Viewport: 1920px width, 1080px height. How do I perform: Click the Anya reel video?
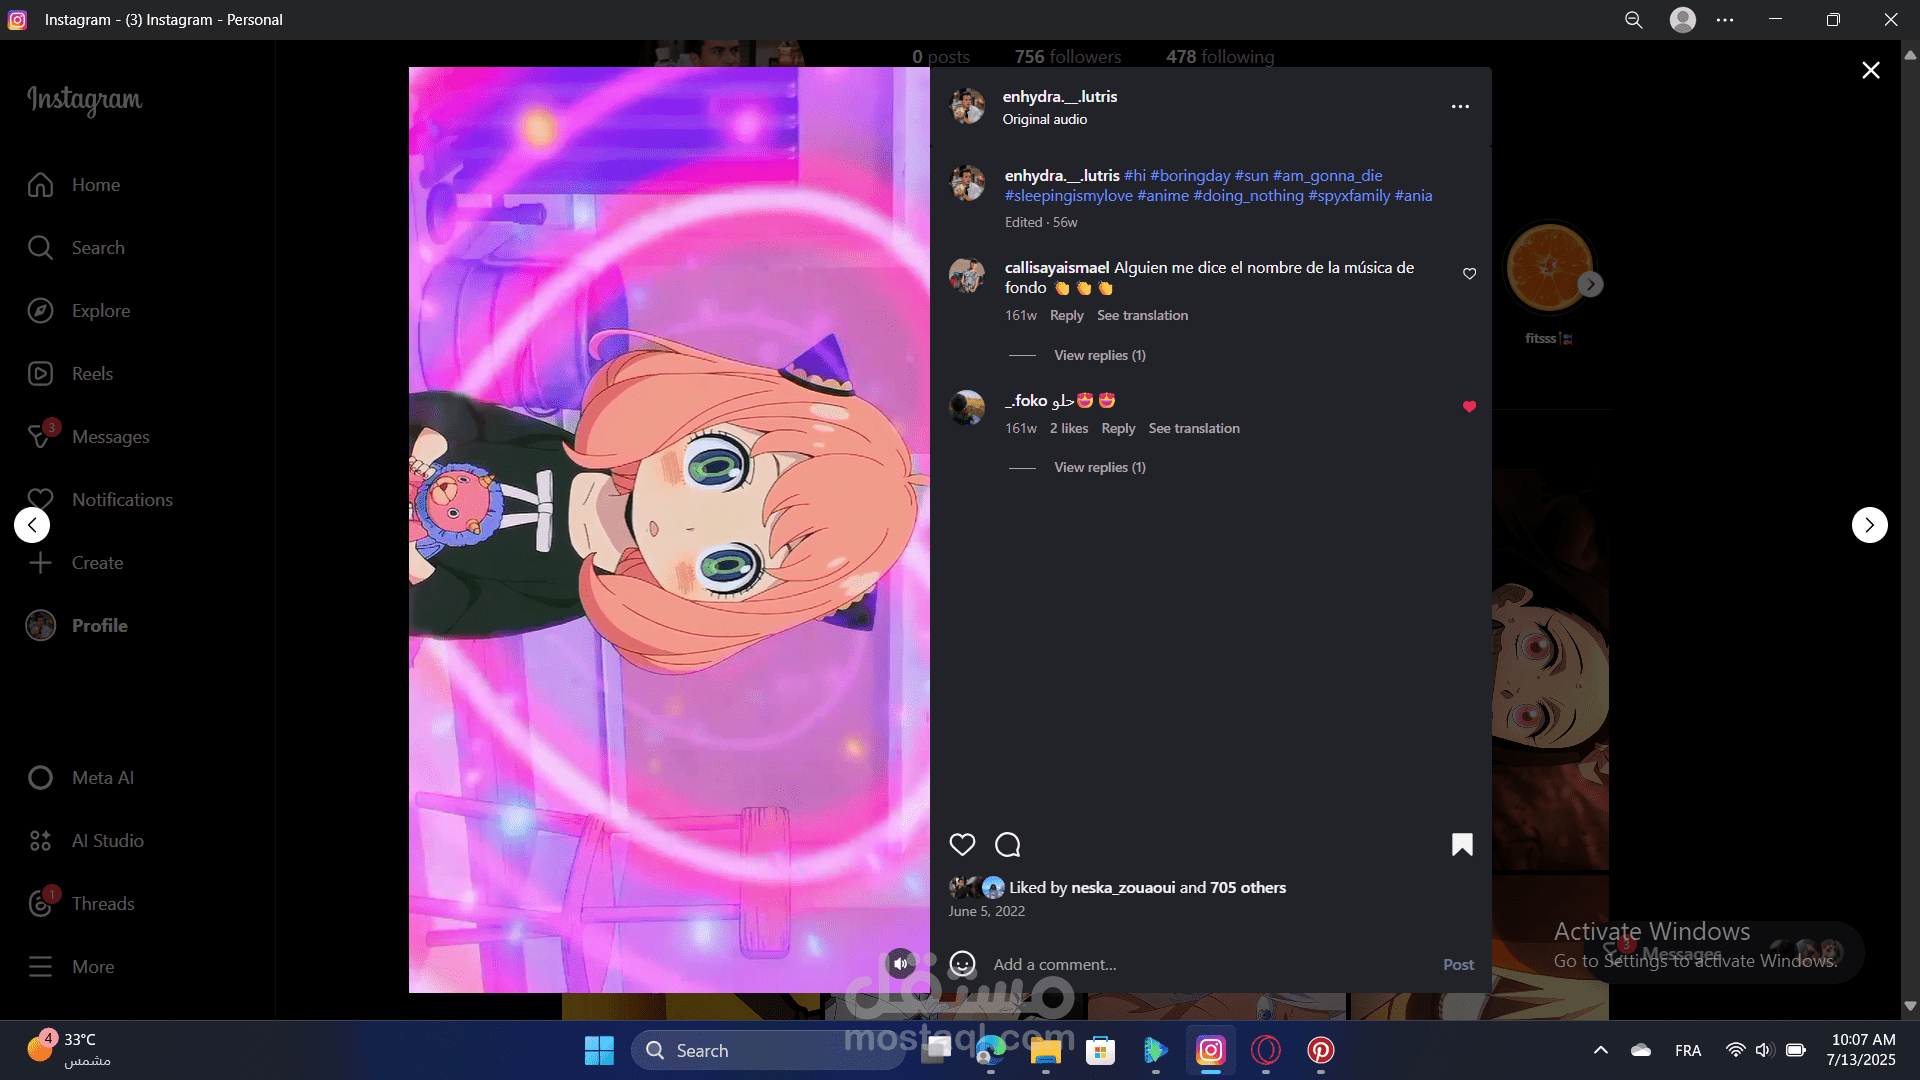pos(669,530)
